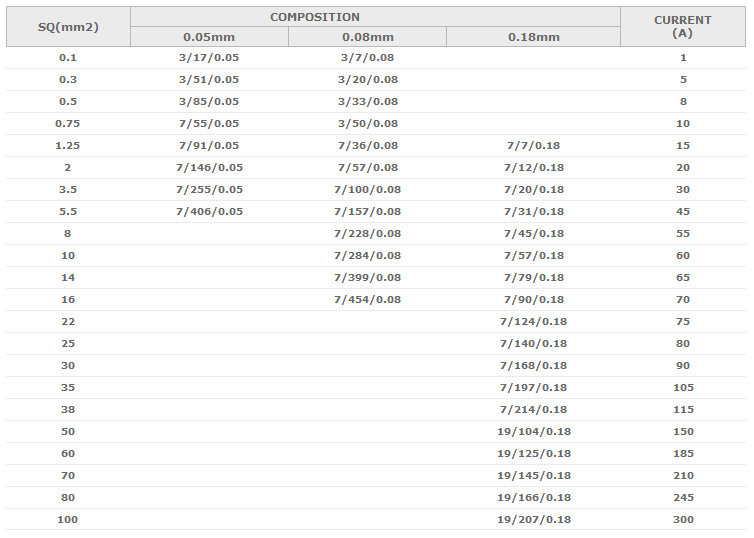Screen dimensions: 754x538
Task: Click the CURRENT (A) column header
Action: pyautogui.click(x=683, y=27)
